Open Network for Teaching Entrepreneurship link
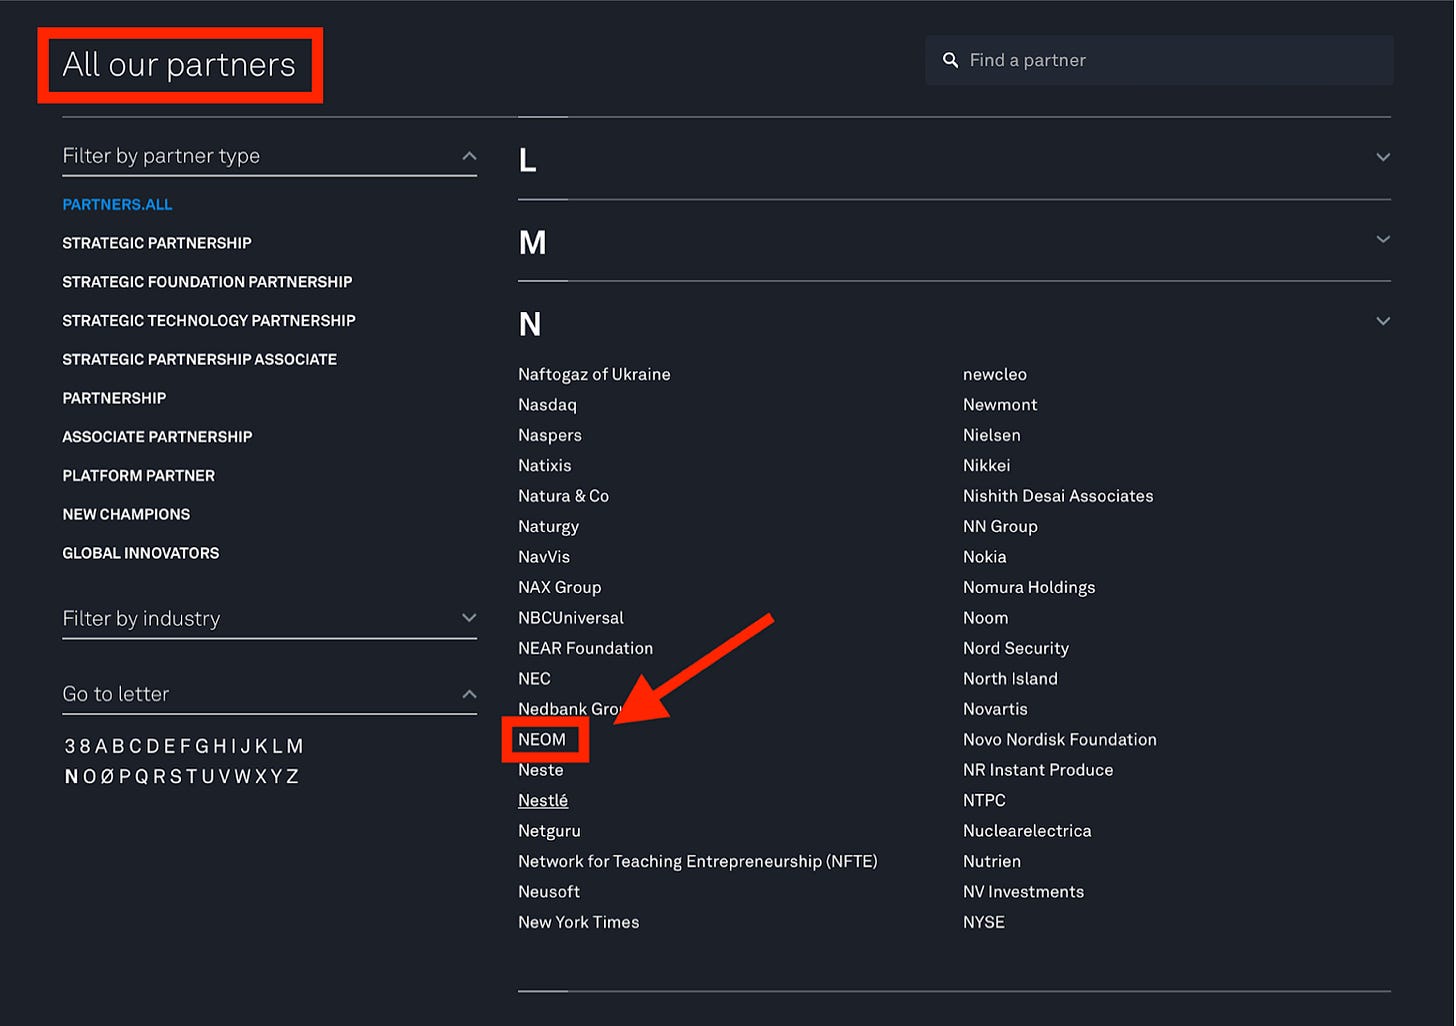1456x1026 pixels. pos(697,862)
